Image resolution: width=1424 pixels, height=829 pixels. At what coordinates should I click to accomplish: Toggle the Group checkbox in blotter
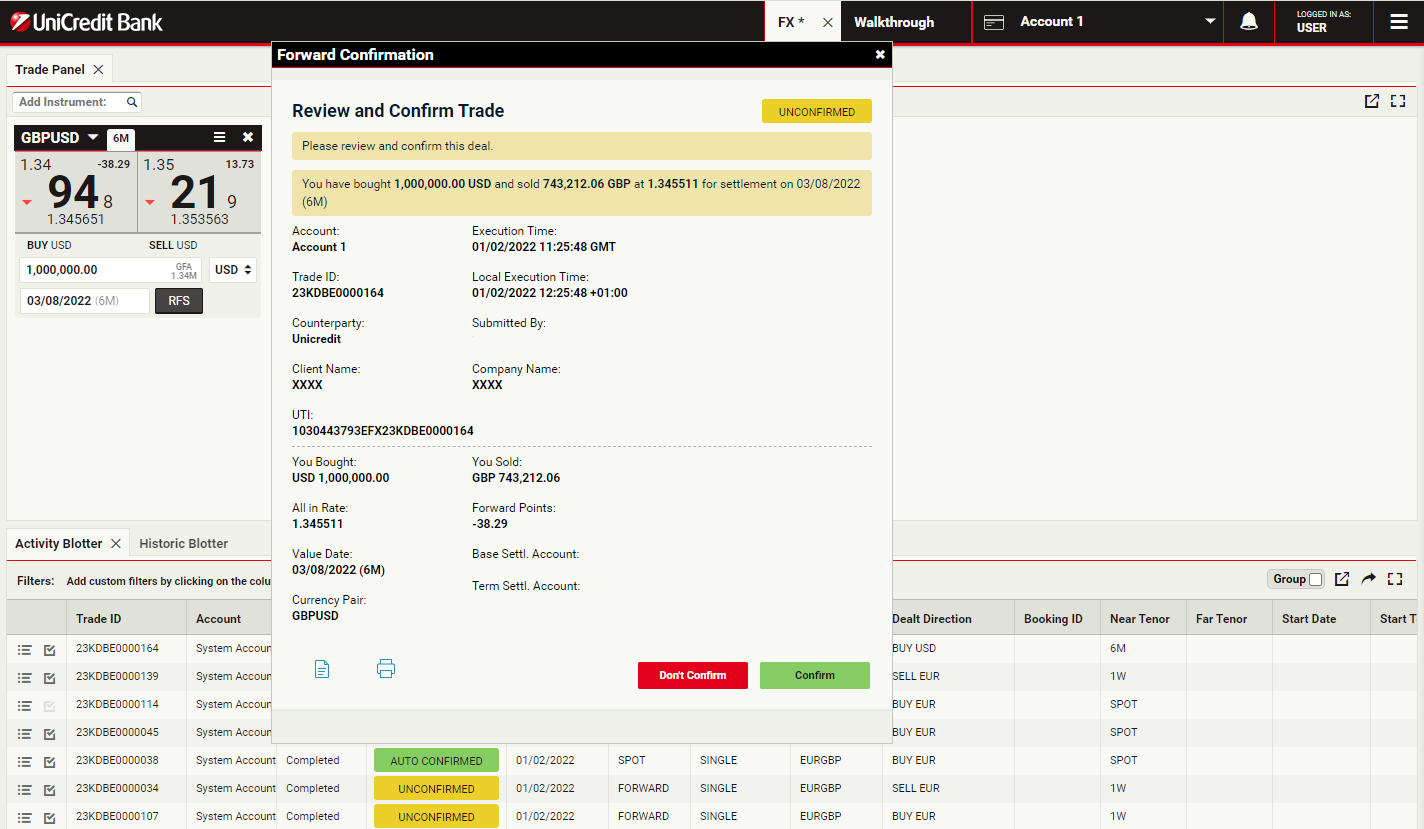click(1315, 580)
